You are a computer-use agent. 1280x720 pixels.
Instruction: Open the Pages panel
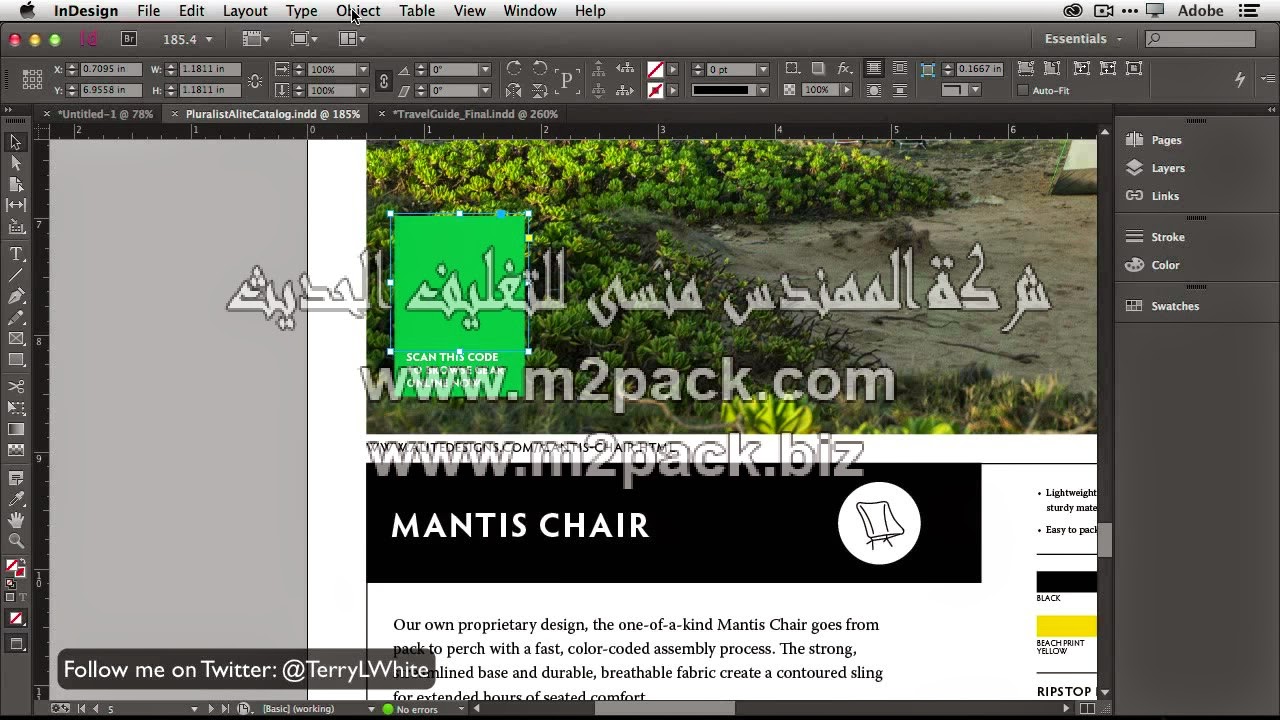(x=1166, y=140)
